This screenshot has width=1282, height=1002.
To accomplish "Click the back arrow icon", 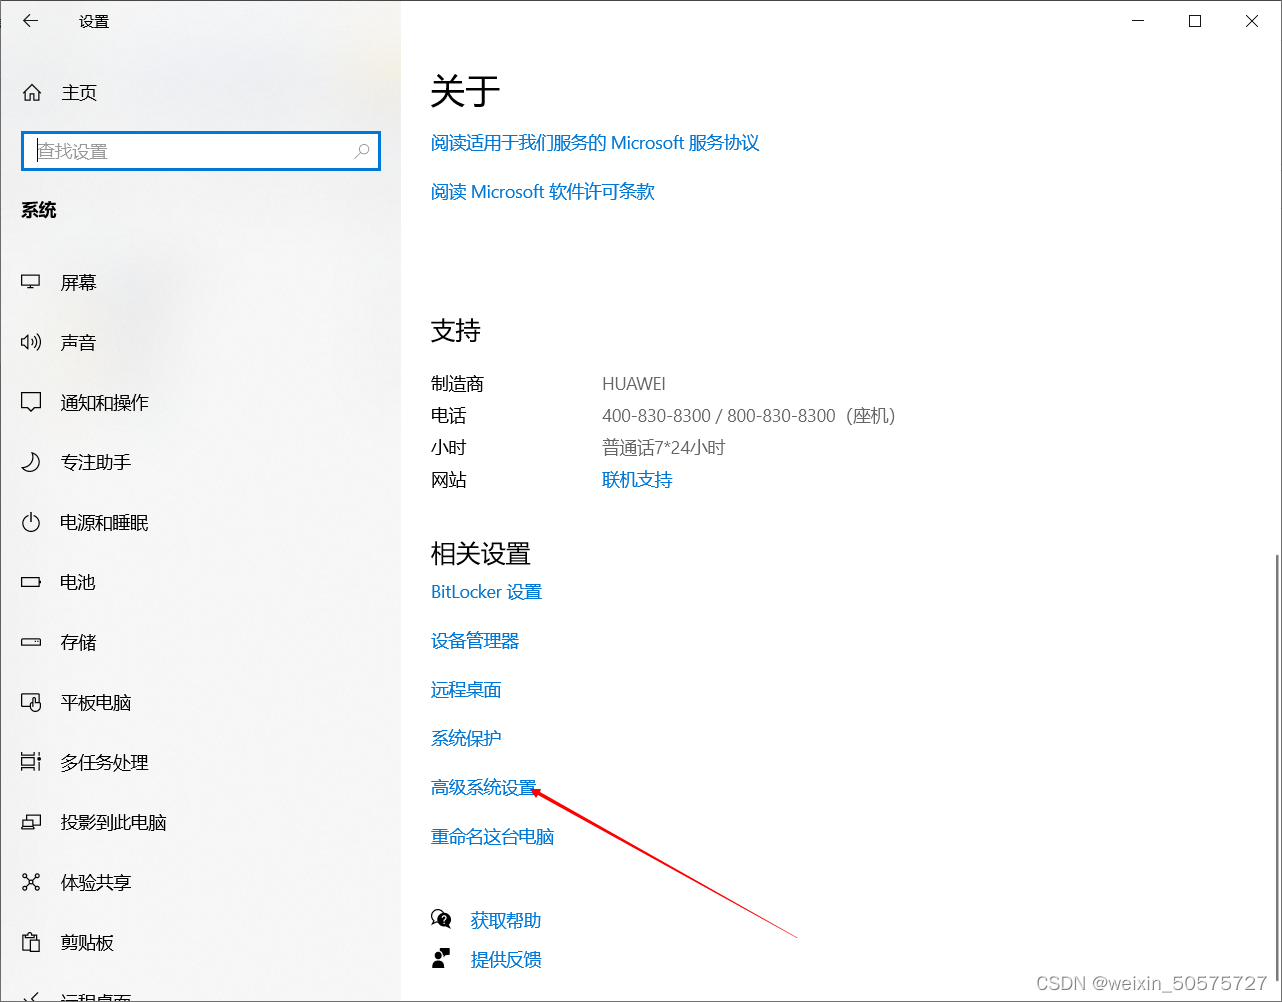I will pos(30,20).
